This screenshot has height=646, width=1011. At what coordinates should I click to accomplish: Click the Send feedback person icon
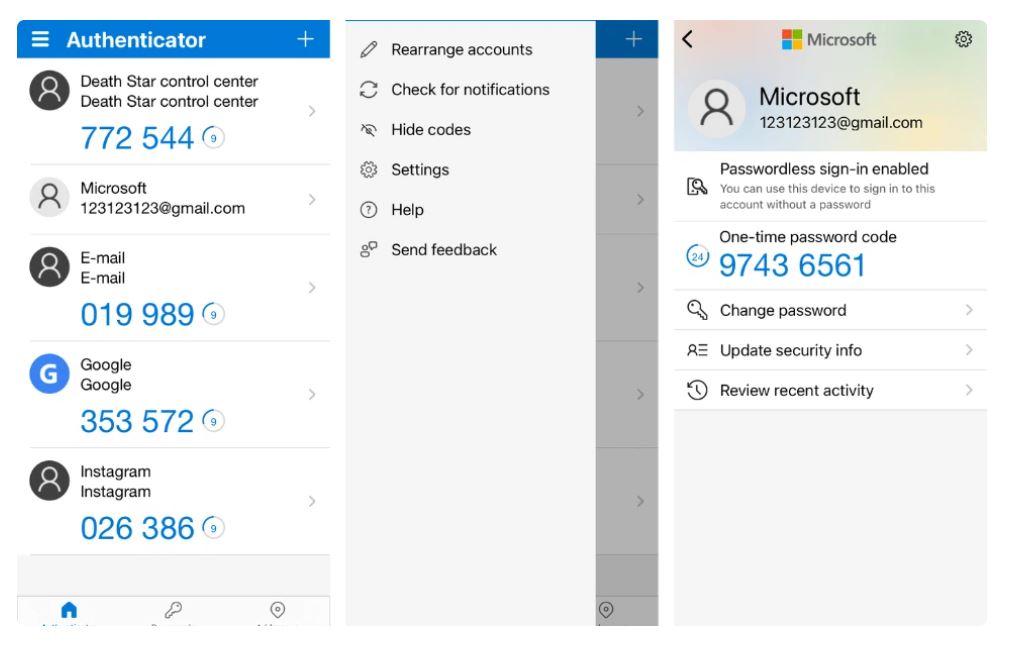point(369,250)
